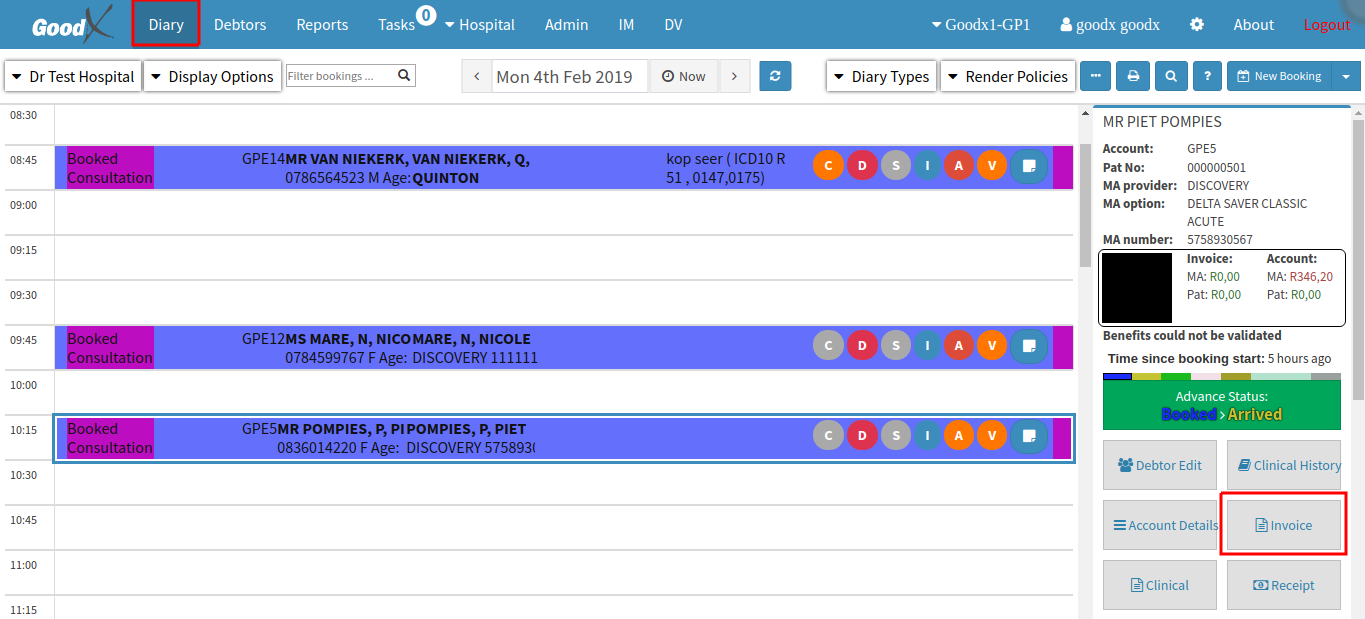Screen dimensions: 1365x619
Task: Click the I icon on Piet Pompies booking
Action: pyautogui.click(x=927, y=435)
